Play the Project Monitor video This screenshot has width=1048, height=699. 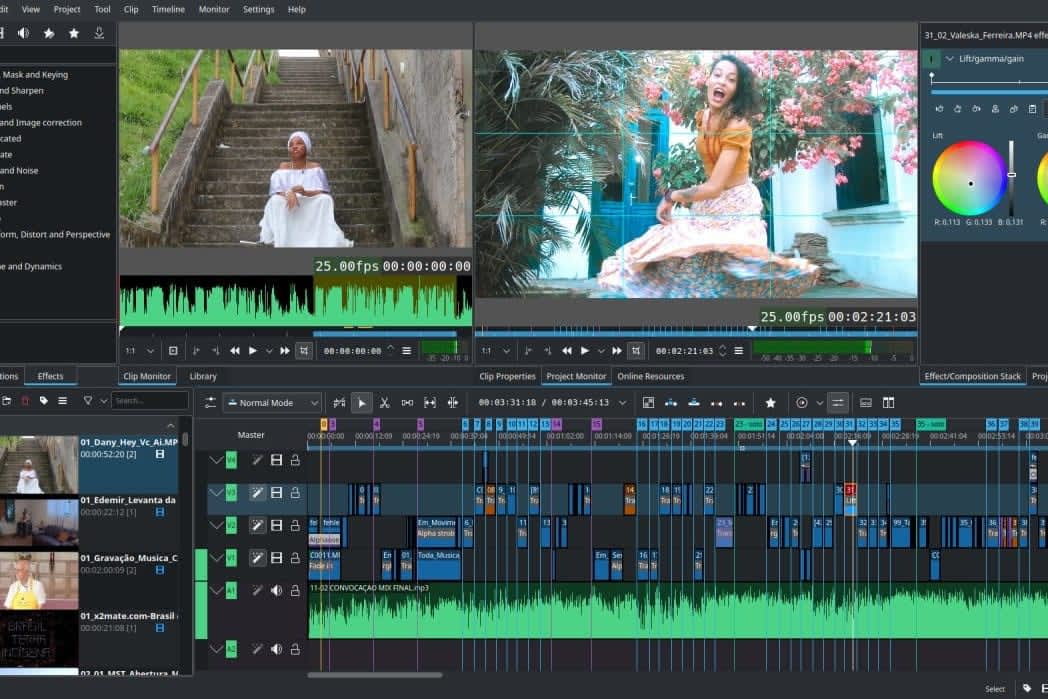(x=583, y=351)
